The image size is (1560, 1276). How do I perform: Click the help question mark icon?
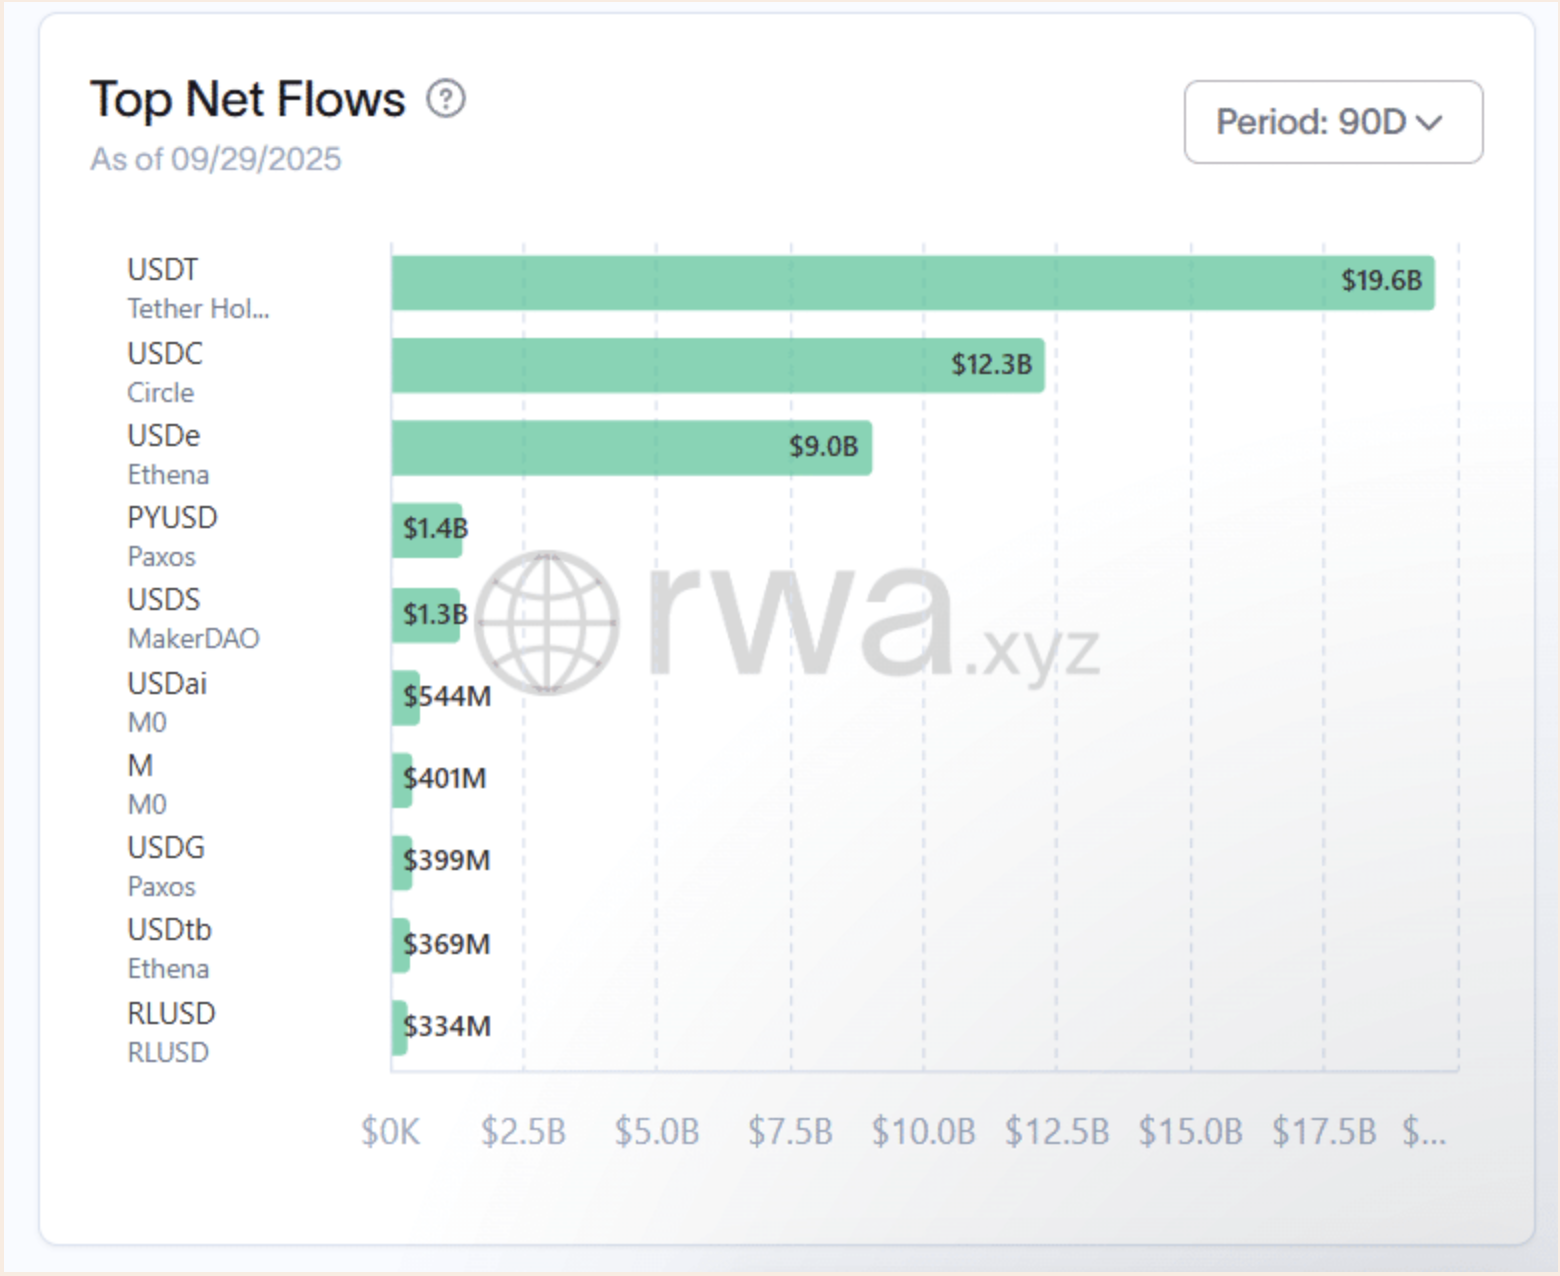446,99
